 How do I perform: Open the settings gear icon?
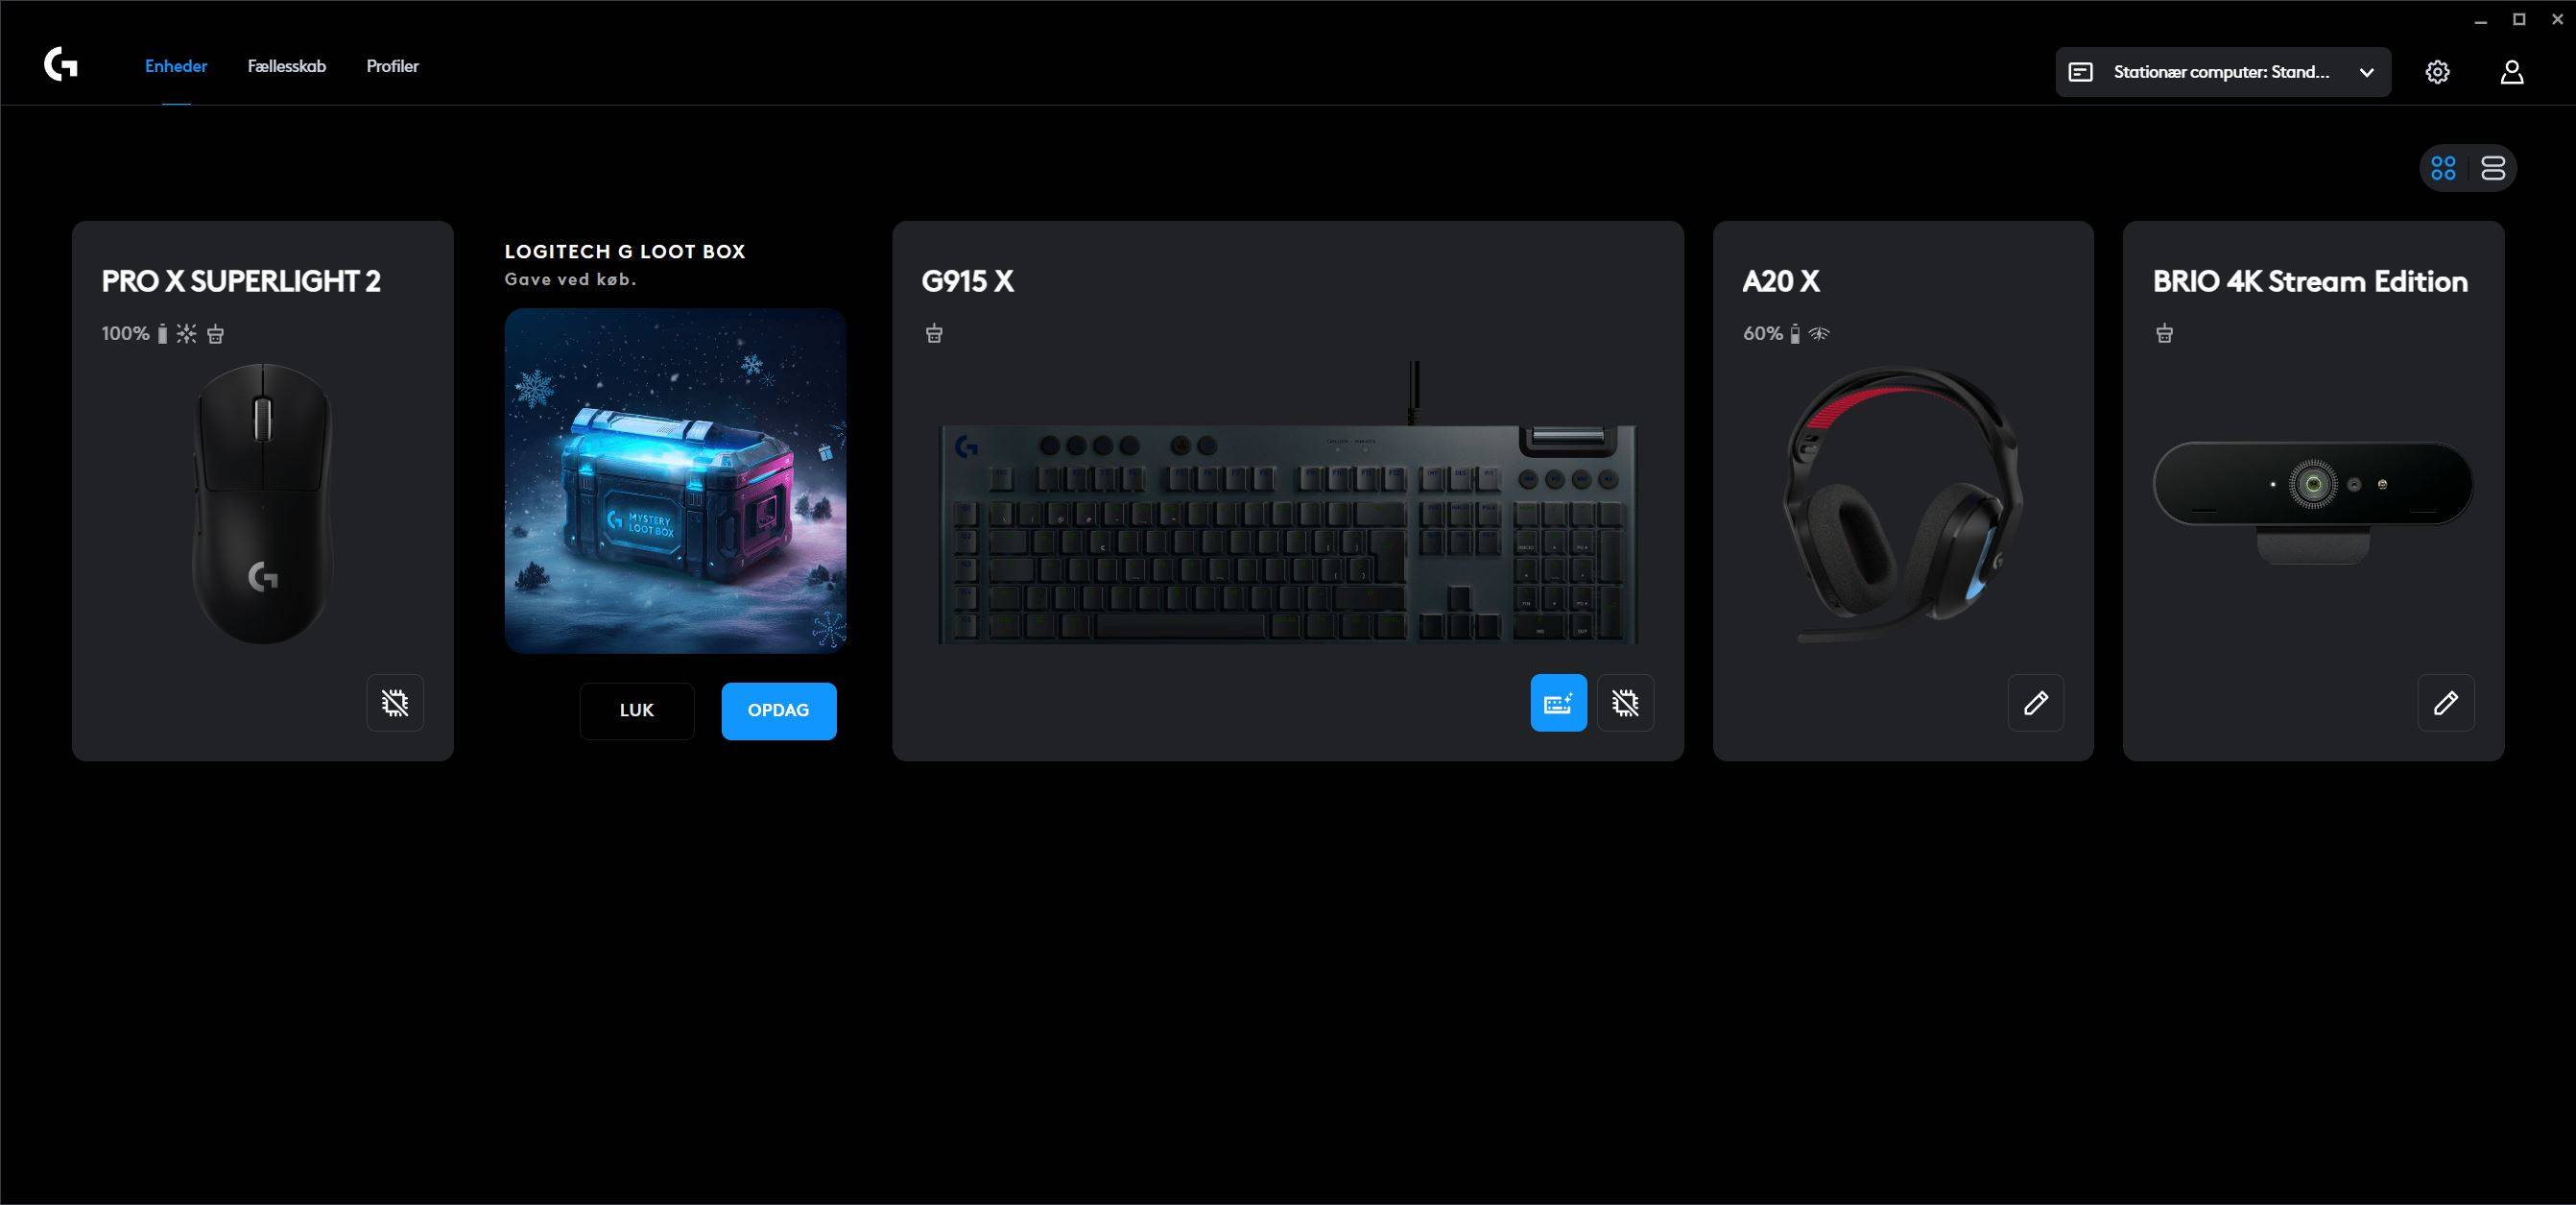(x=2437, y=72)
